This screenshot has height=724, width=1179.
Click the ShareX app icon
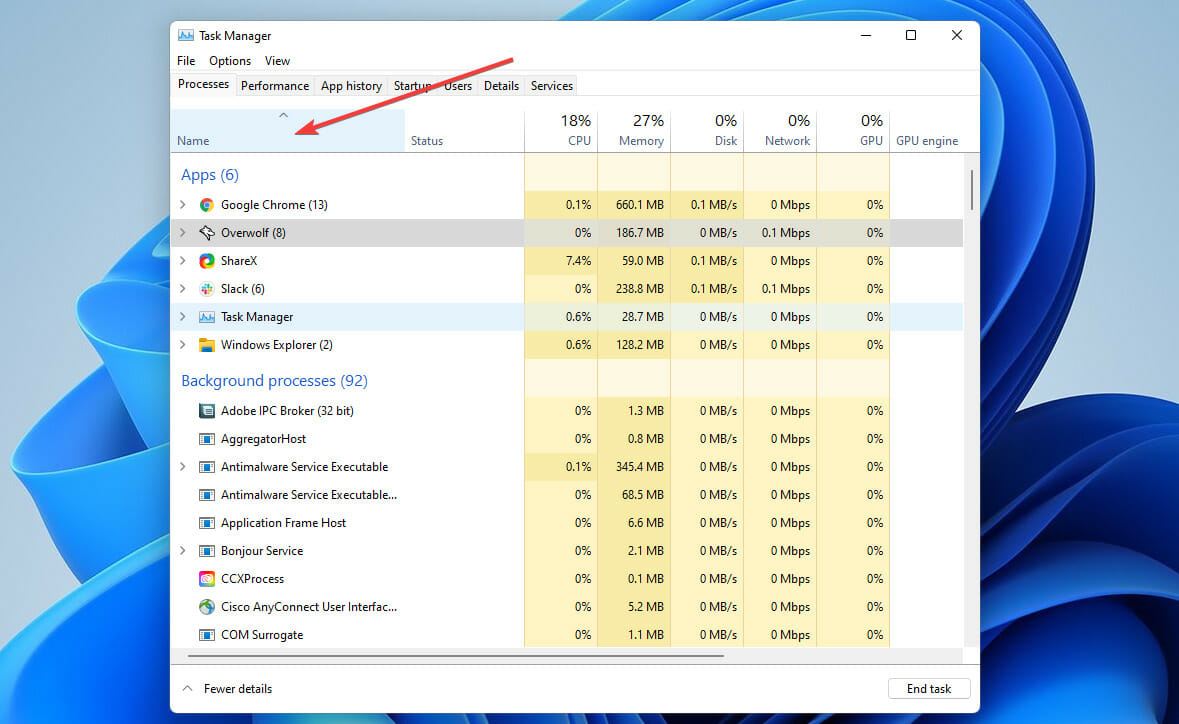[x=207, y=261]
